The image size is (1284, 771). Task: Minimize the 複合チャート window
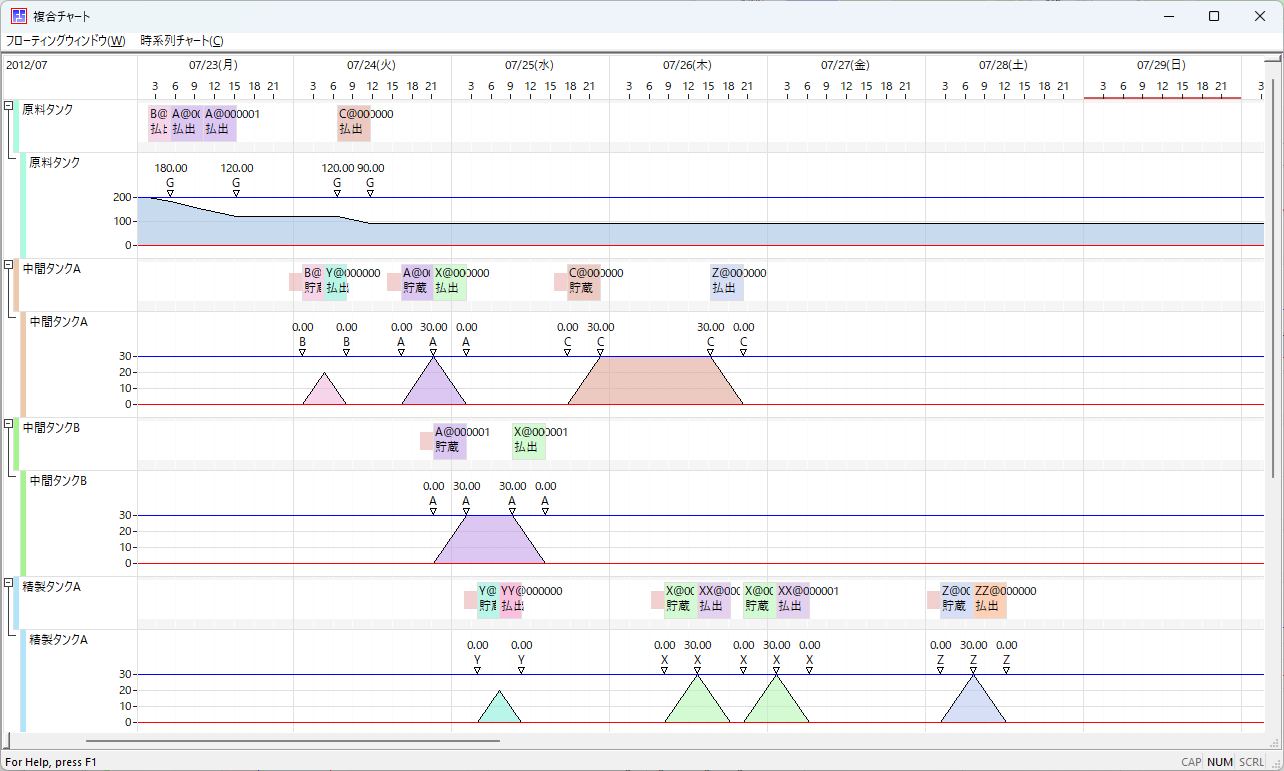(1168, 16)
